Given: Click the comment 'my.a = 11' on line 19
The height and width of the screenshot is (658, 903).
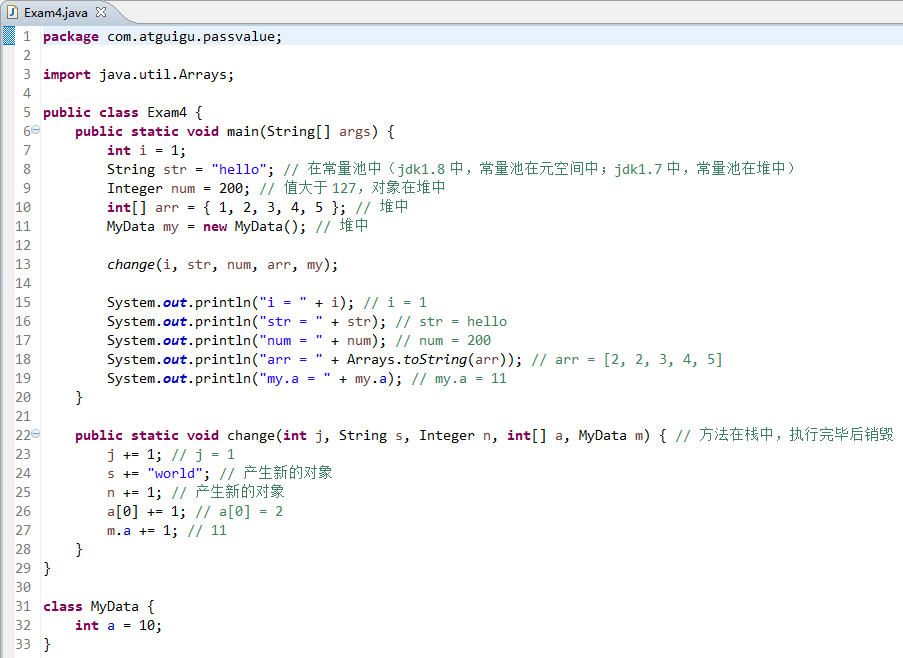Looking at the screenshot, I should point(471,379).
